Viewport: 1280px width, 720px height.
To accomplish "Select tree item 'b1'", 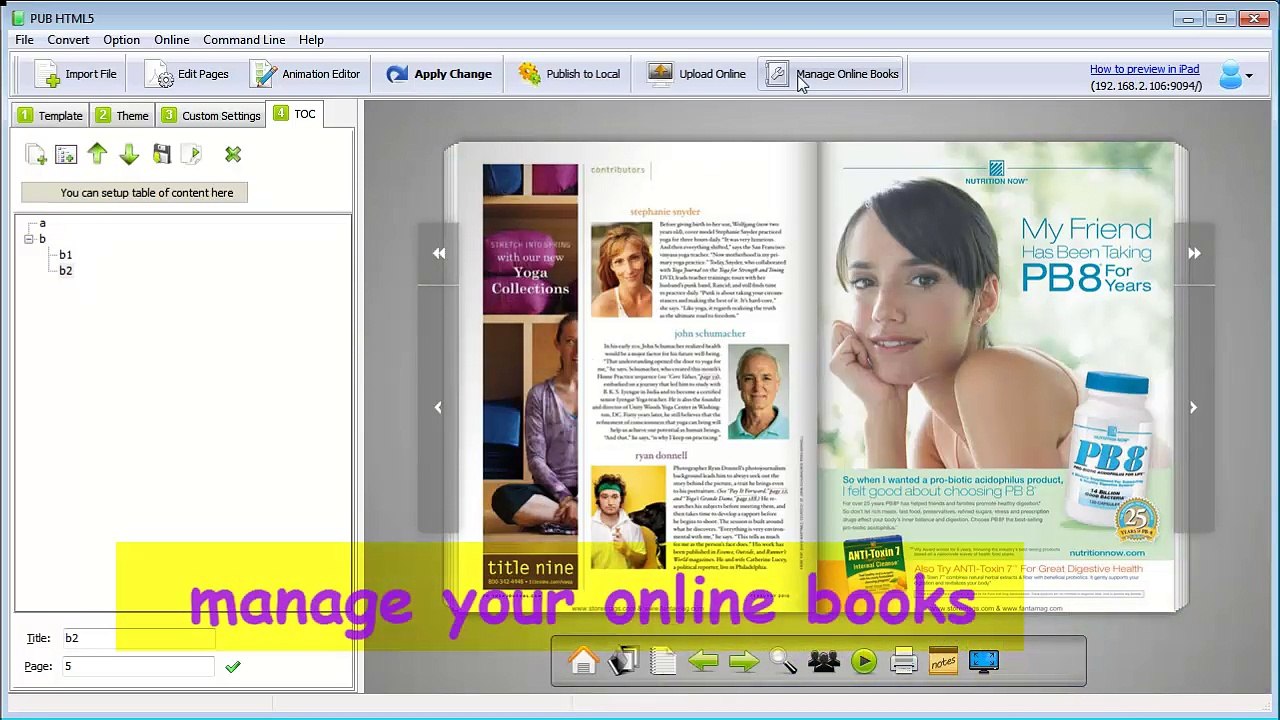I will tap(65, 255).
